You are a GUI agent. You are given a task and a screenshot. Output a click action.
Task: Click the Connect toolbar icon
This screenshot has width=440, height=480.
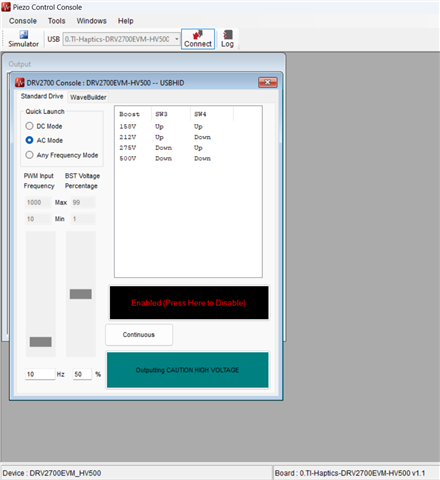coord(198,39)
